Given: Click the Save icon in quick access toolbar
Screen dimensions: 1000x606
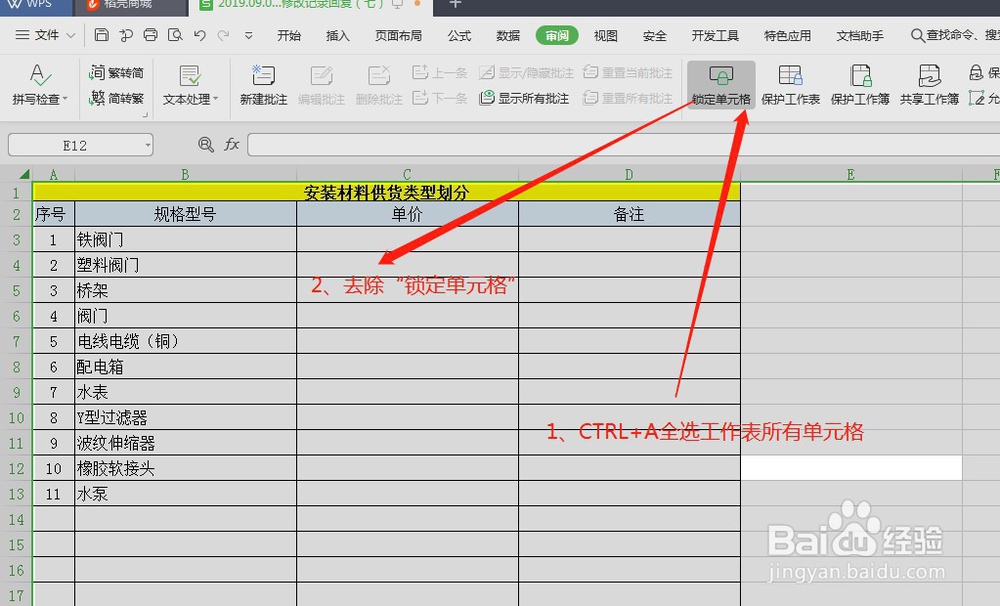Looking at the screenshot, I should tap(101, 34).
